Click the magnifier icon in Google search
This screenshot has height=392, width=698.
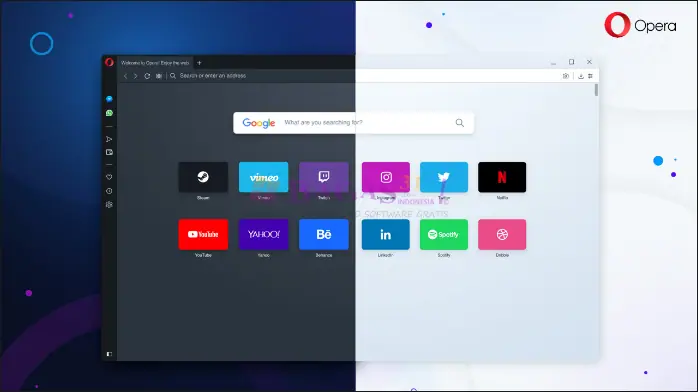tap(460, 123)
